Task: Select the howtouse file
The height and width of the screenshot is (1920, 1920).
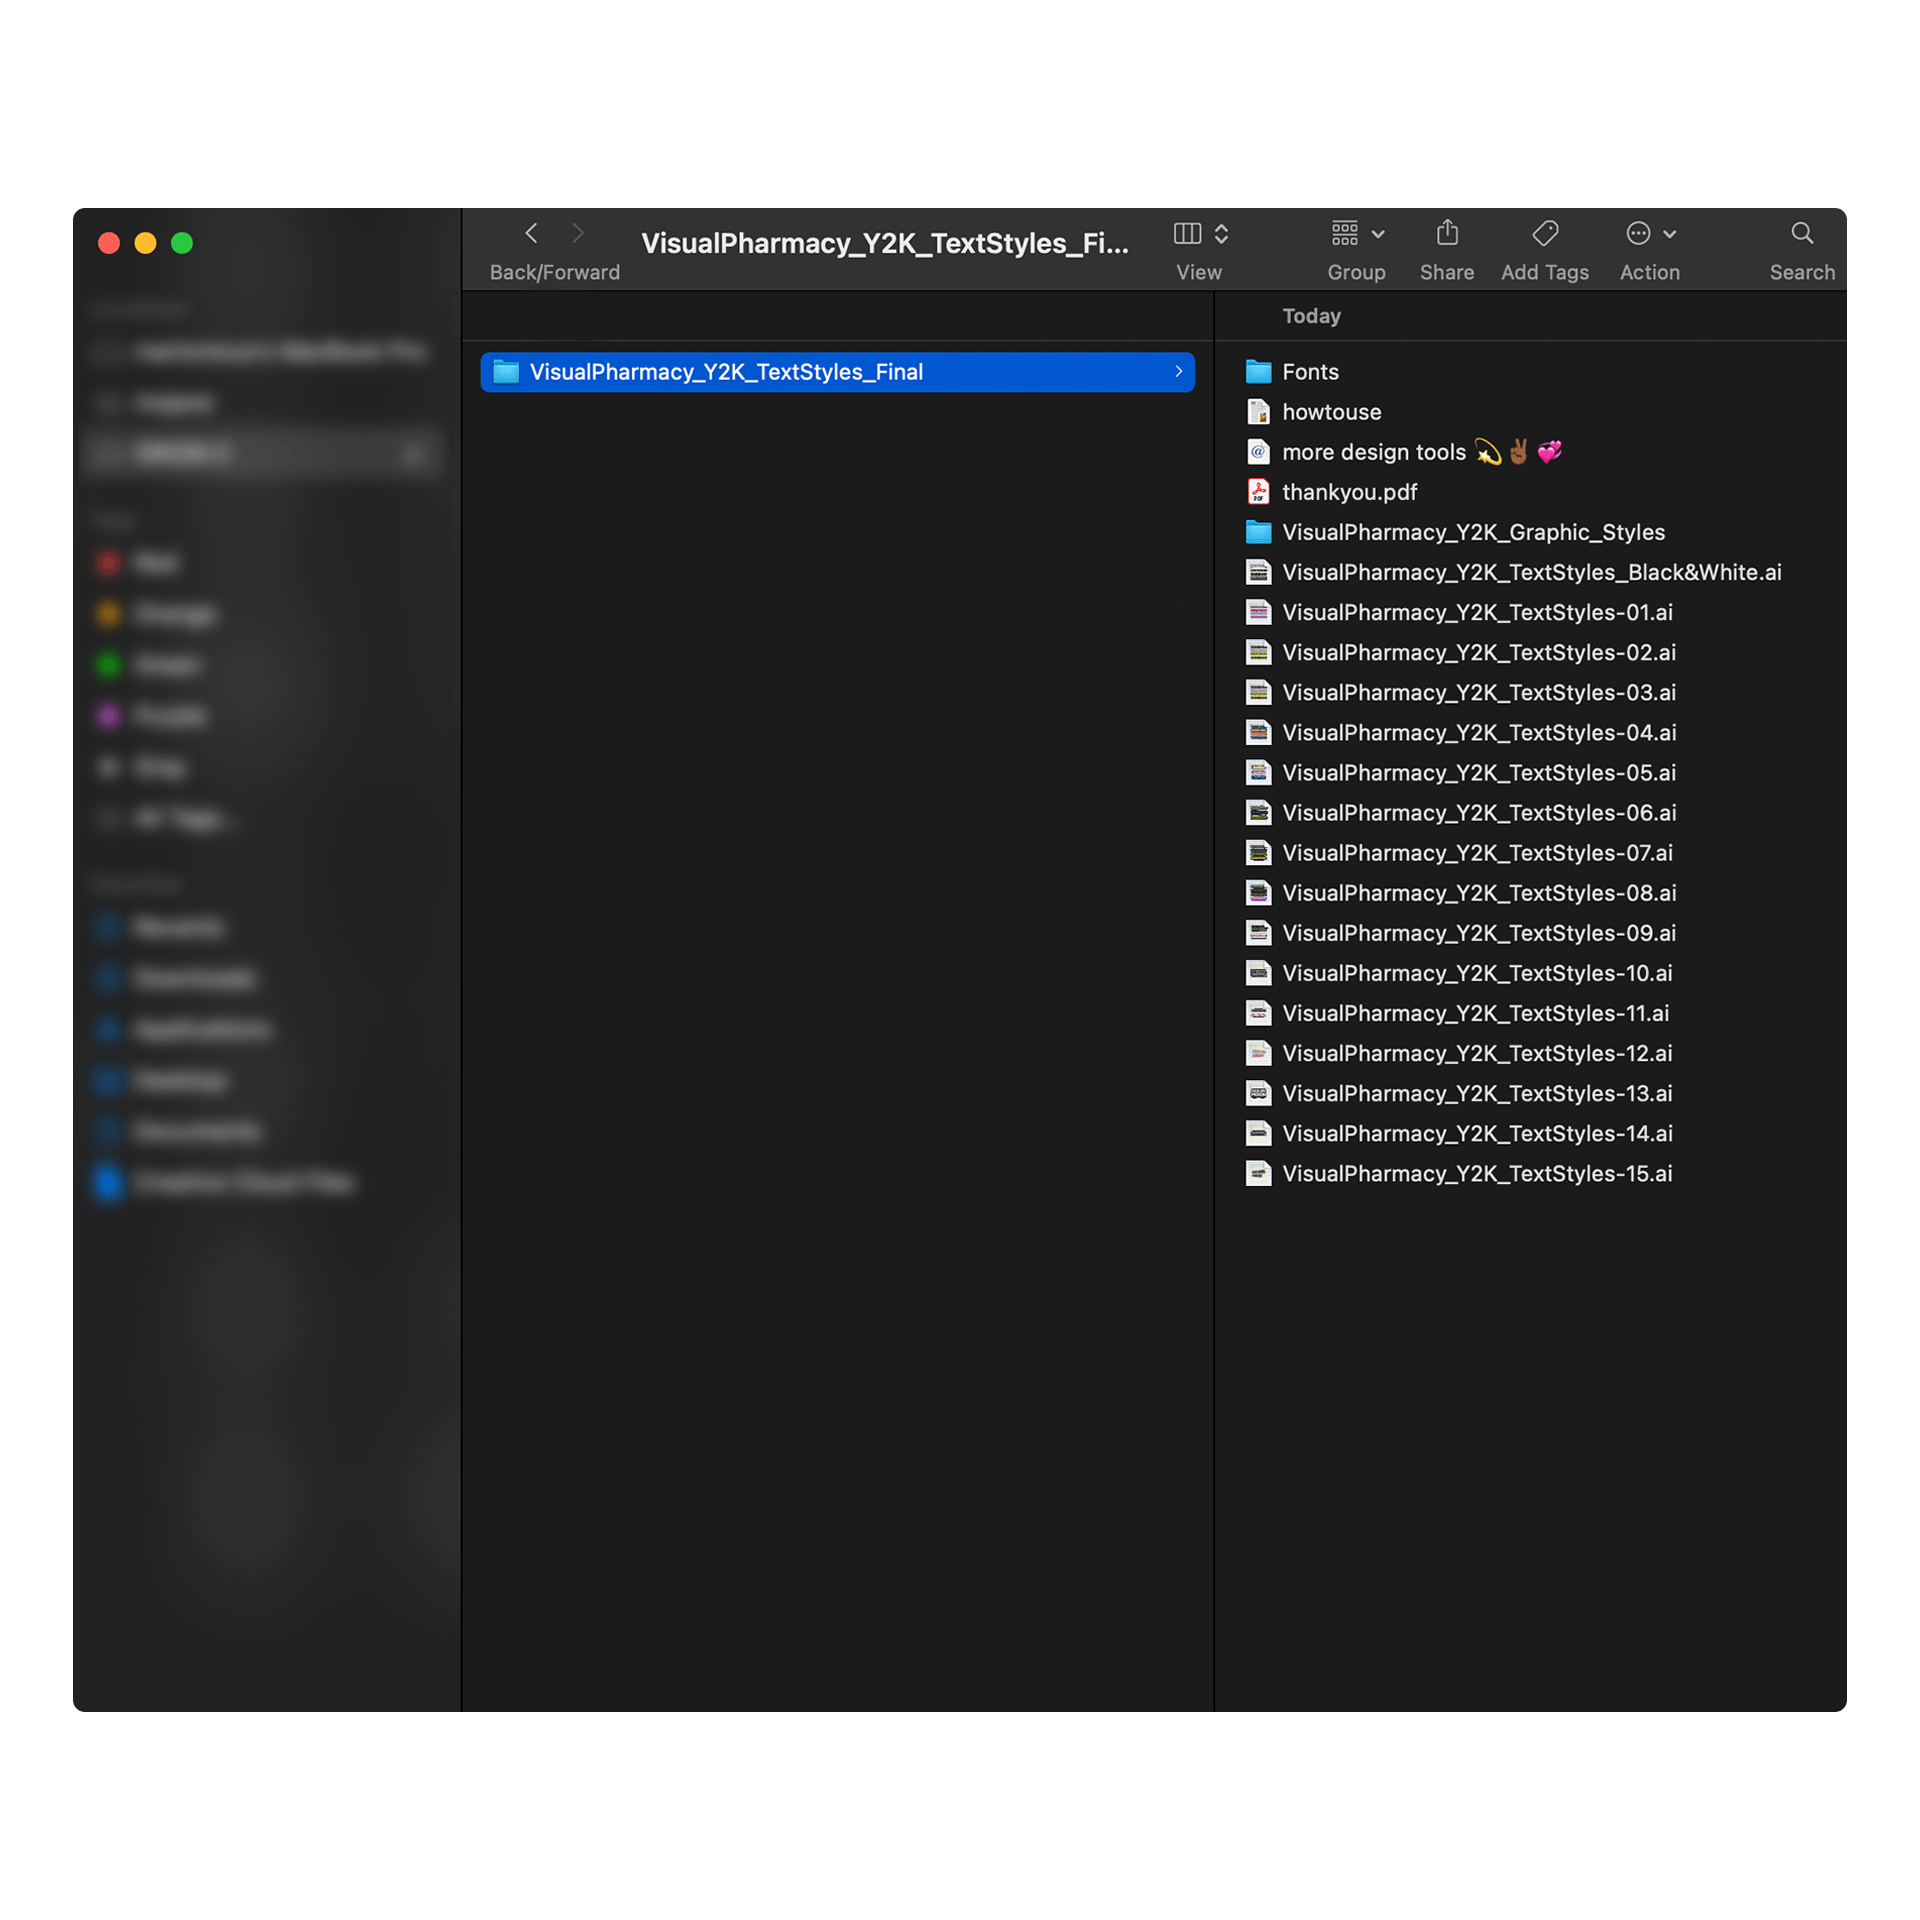Action: click(x=1331, y=412)
